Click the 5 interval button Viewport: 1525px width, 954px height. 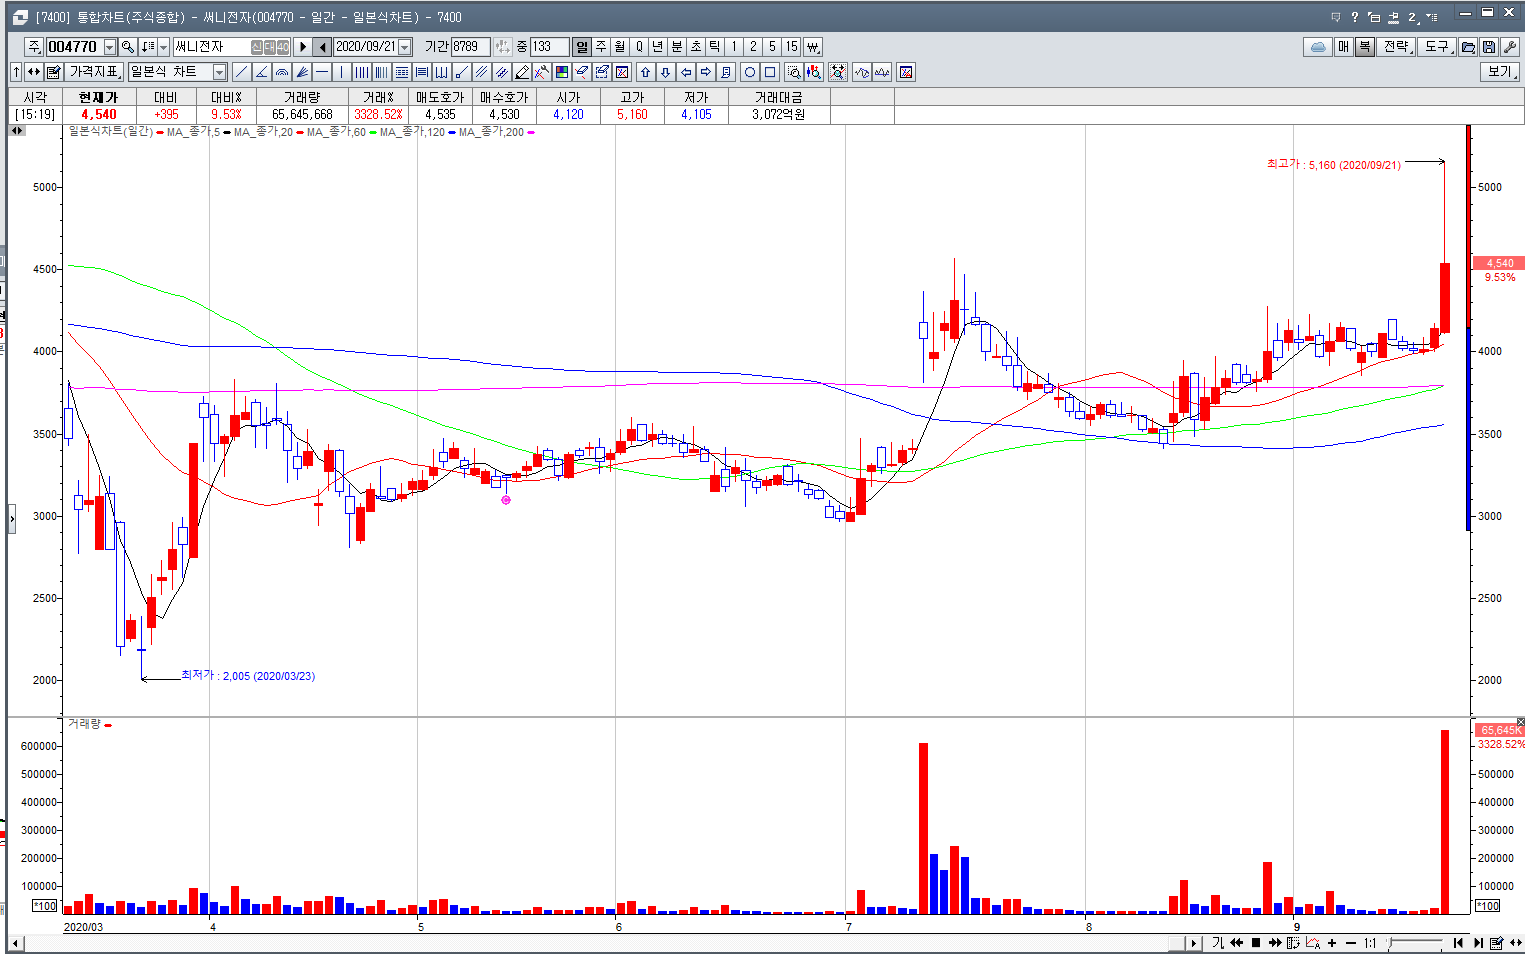(772, 47)
